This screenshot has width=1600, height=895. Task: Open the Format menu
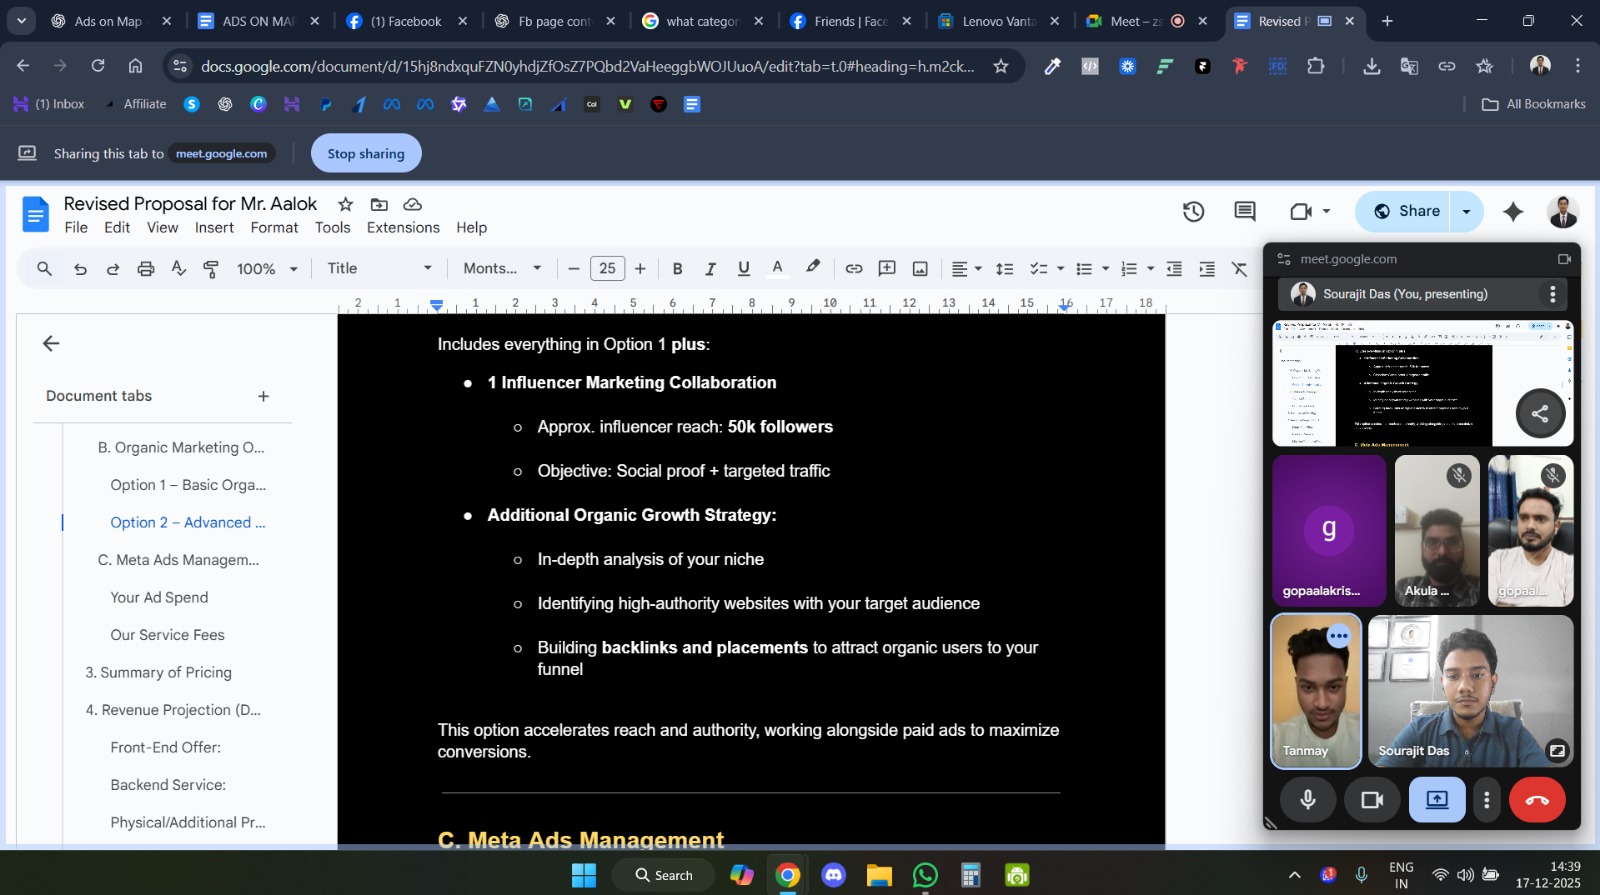(274, 228)
